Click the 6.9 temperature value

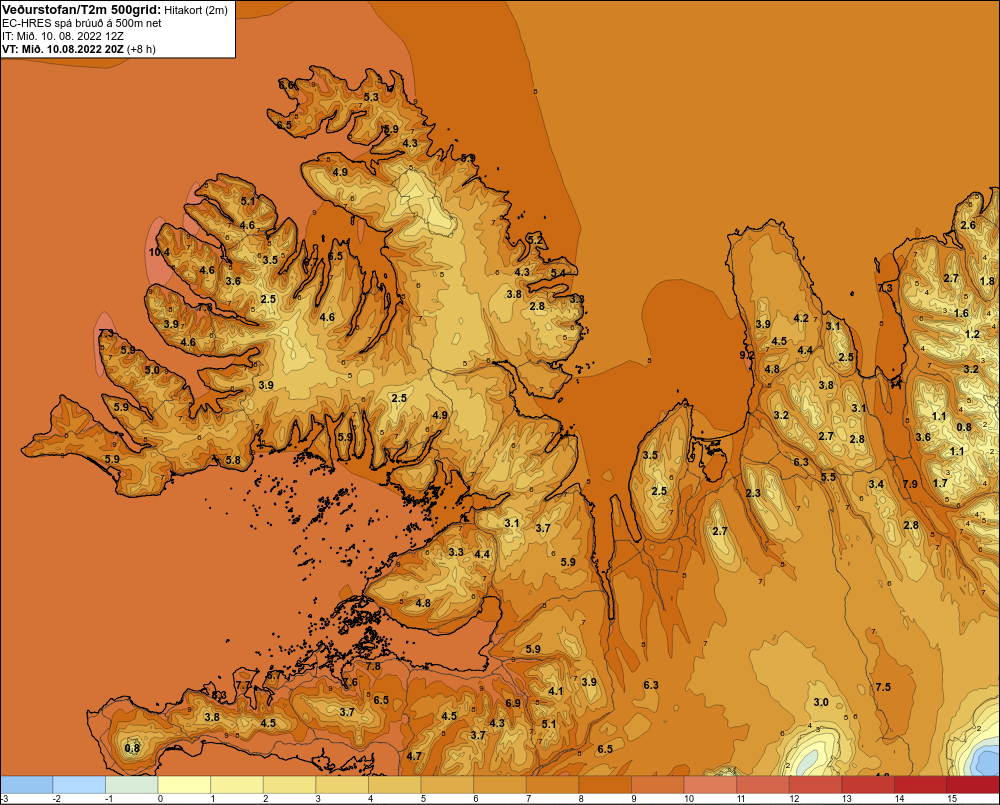click(513, 703)
